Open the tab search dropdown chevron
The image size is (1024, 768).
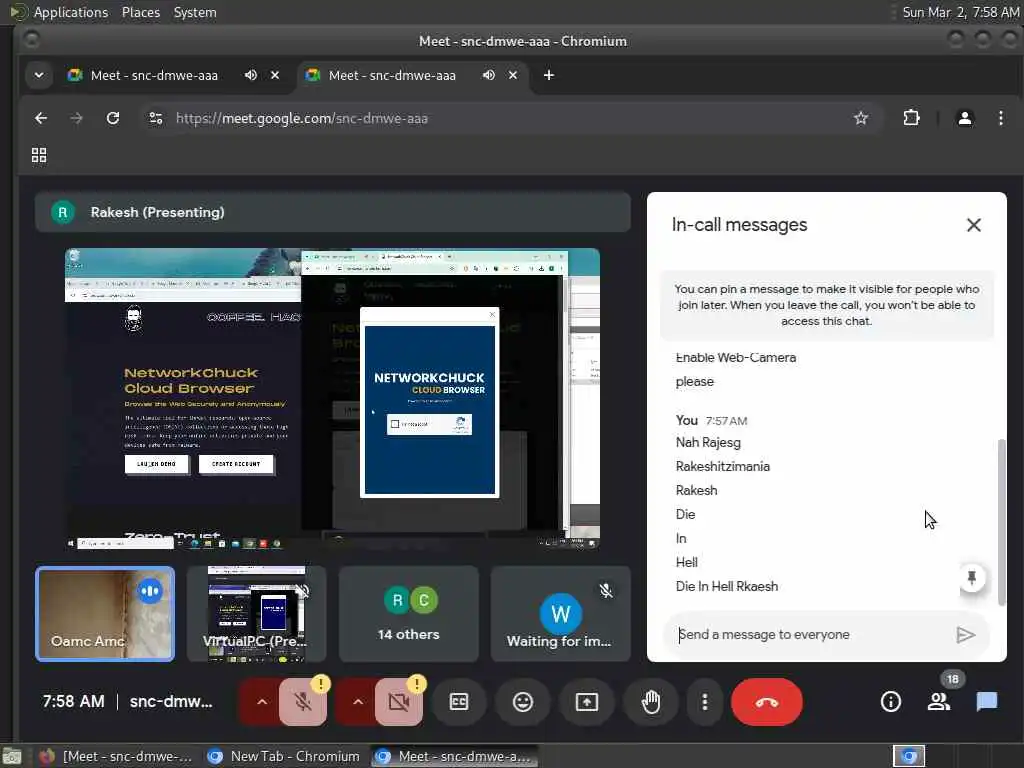click(x=39, y=75)
